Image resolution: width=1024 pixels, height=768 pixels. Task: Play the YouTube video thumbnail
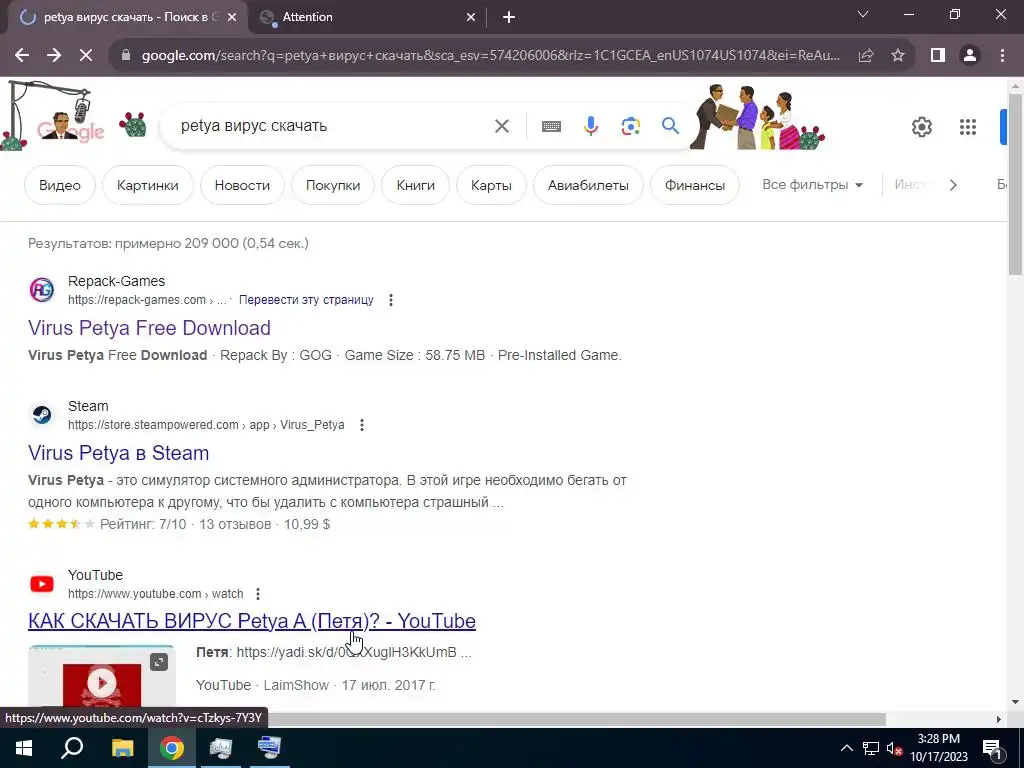(102, 683)
